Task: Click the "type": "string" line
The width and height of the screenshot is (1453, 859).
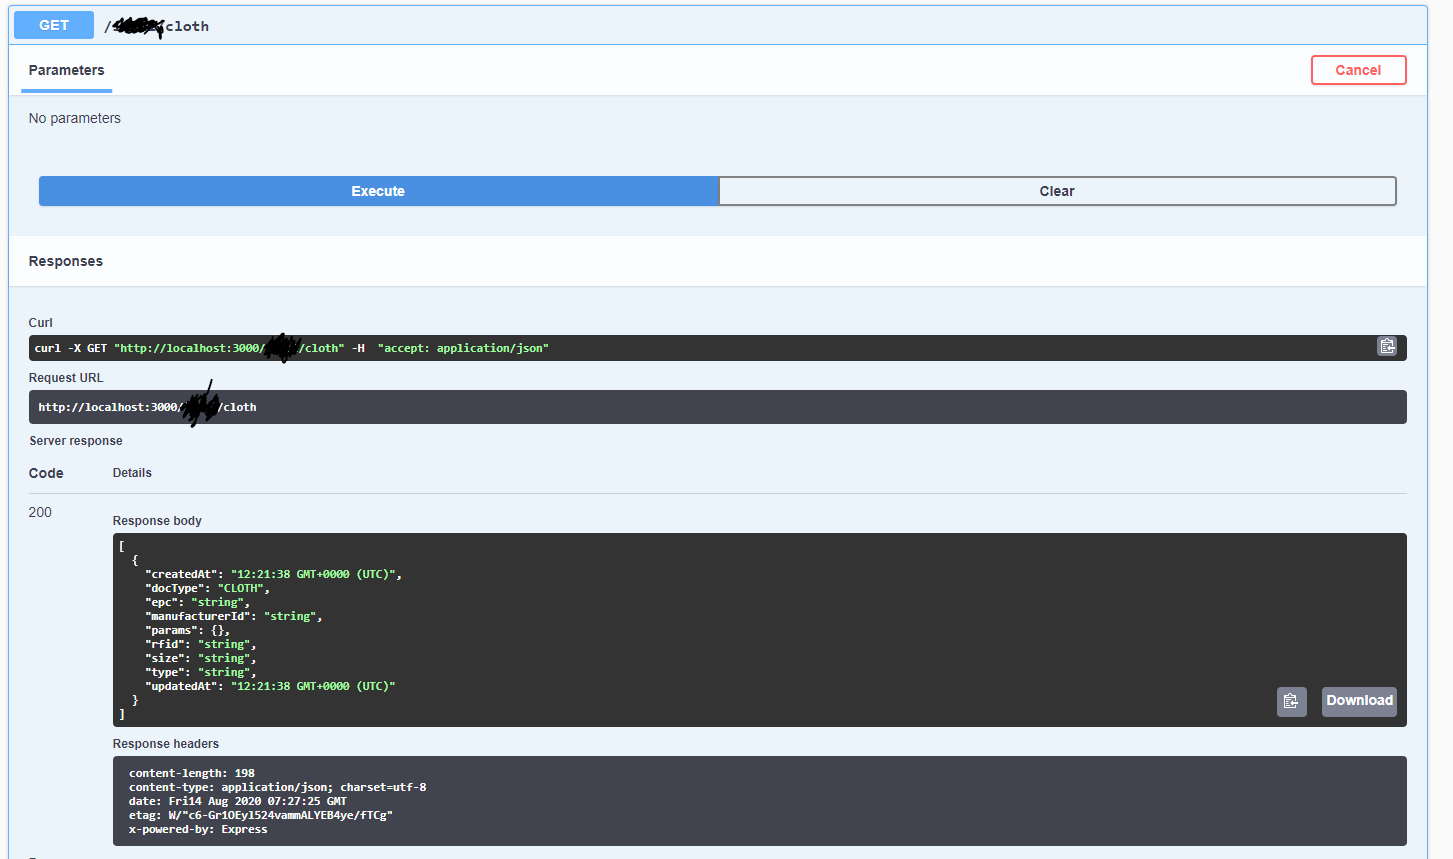Action: click(201, 672)
